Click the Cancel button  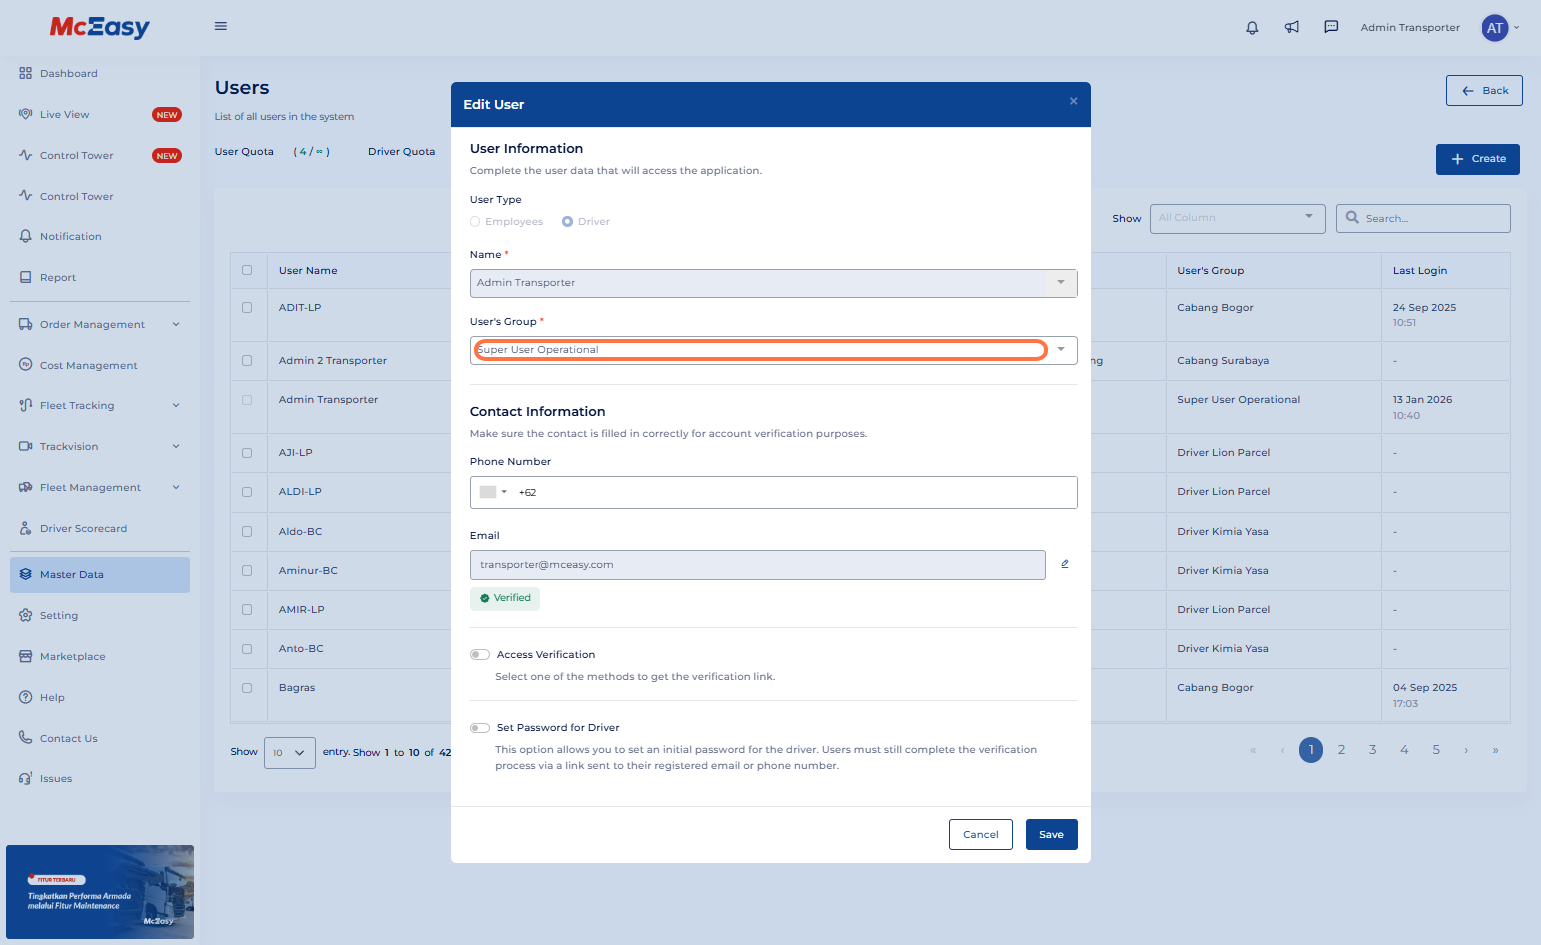pyautogui.click(x=980, y=835)
